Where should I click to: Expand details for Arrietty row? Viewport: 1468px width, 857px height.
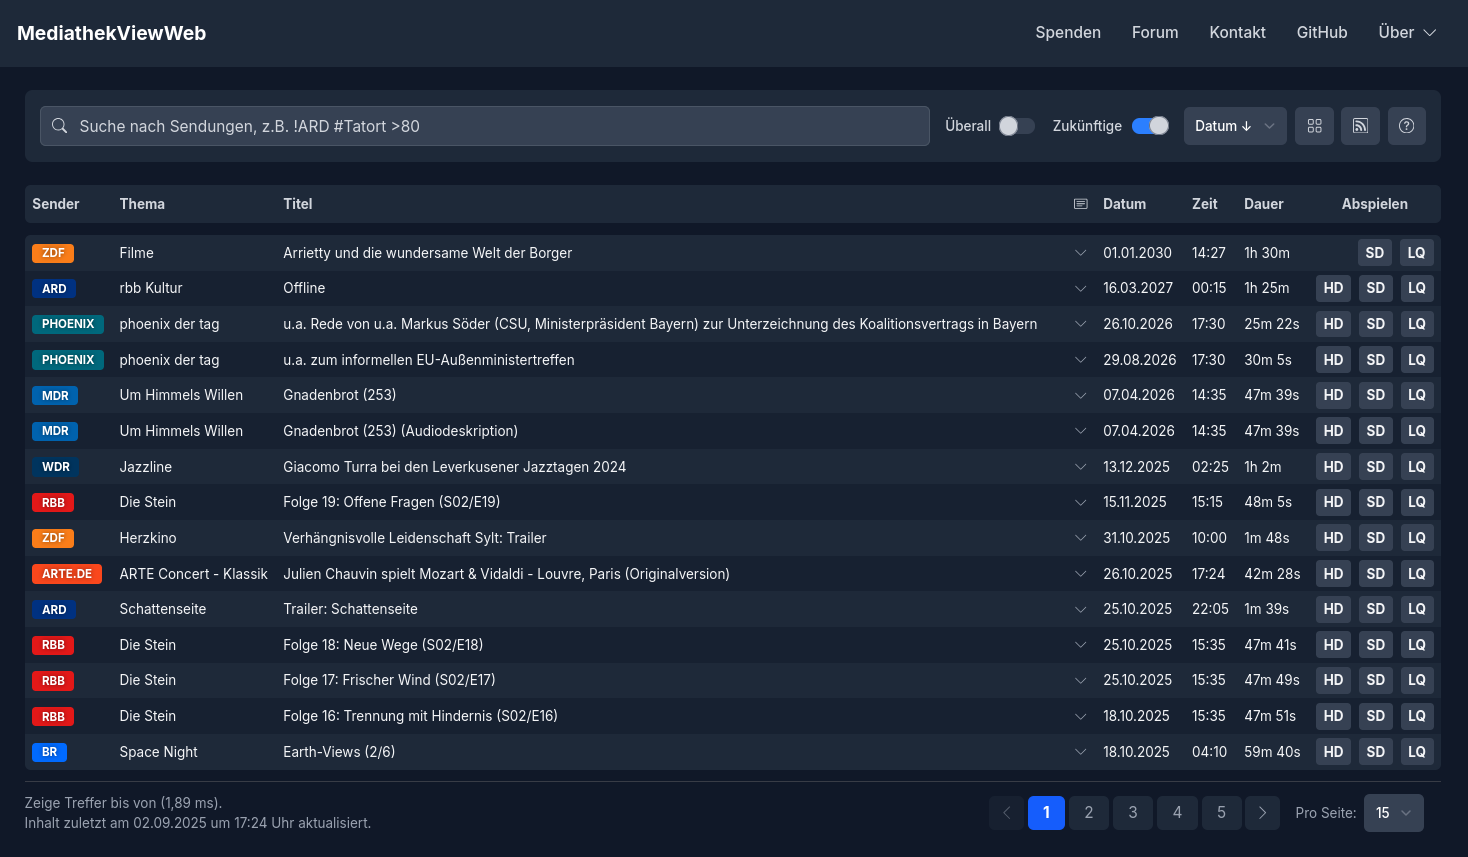tap(1080, 253)
